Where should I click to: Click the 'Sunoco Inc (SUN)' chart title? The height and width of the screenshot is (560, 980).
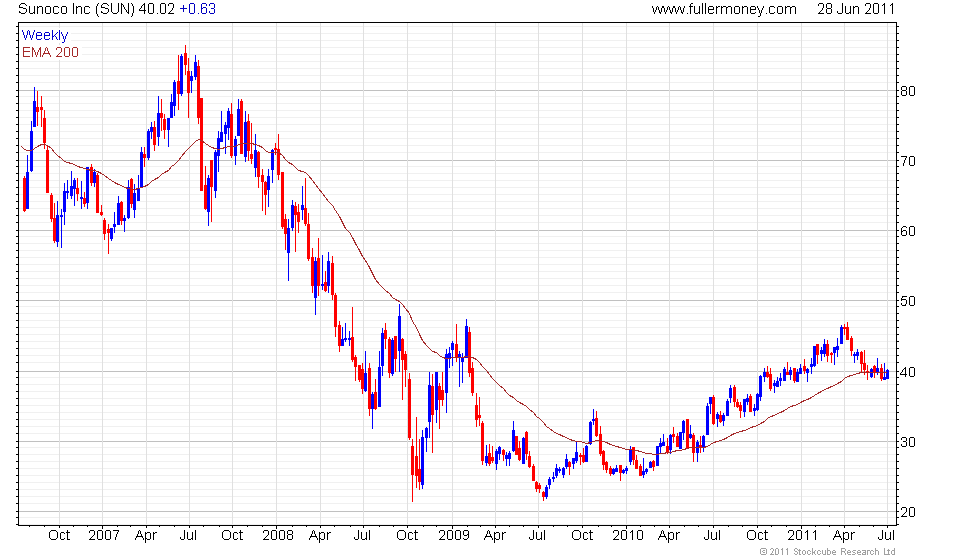(76, 9)
